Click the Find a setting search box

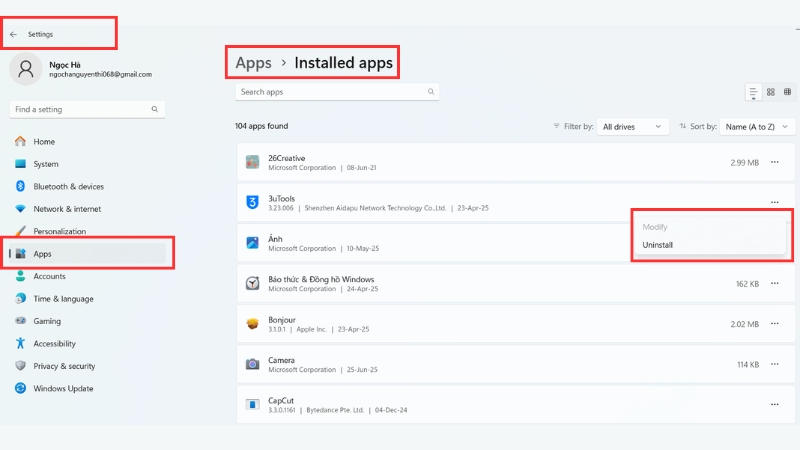(80, 109)
